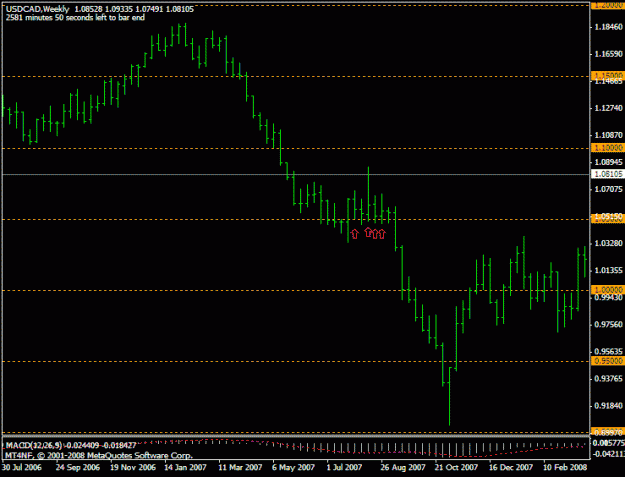Click the 0.95635 price scale label
The width and height of the screenshot is (625, 477).
coord(608,351)
